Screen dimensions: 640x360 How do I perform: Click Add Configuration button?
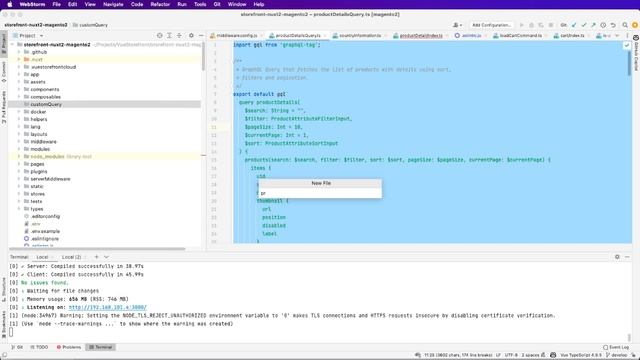click(491, 25)
